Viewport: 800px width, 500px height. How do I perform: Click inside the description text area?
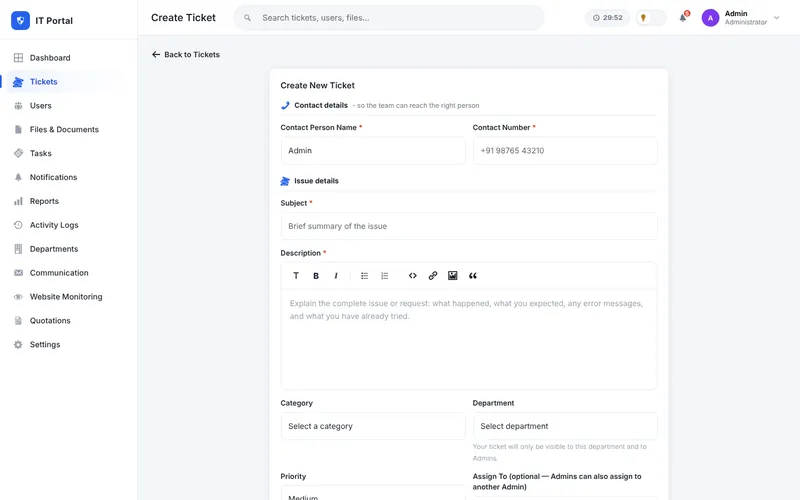[x=469, y=339]
